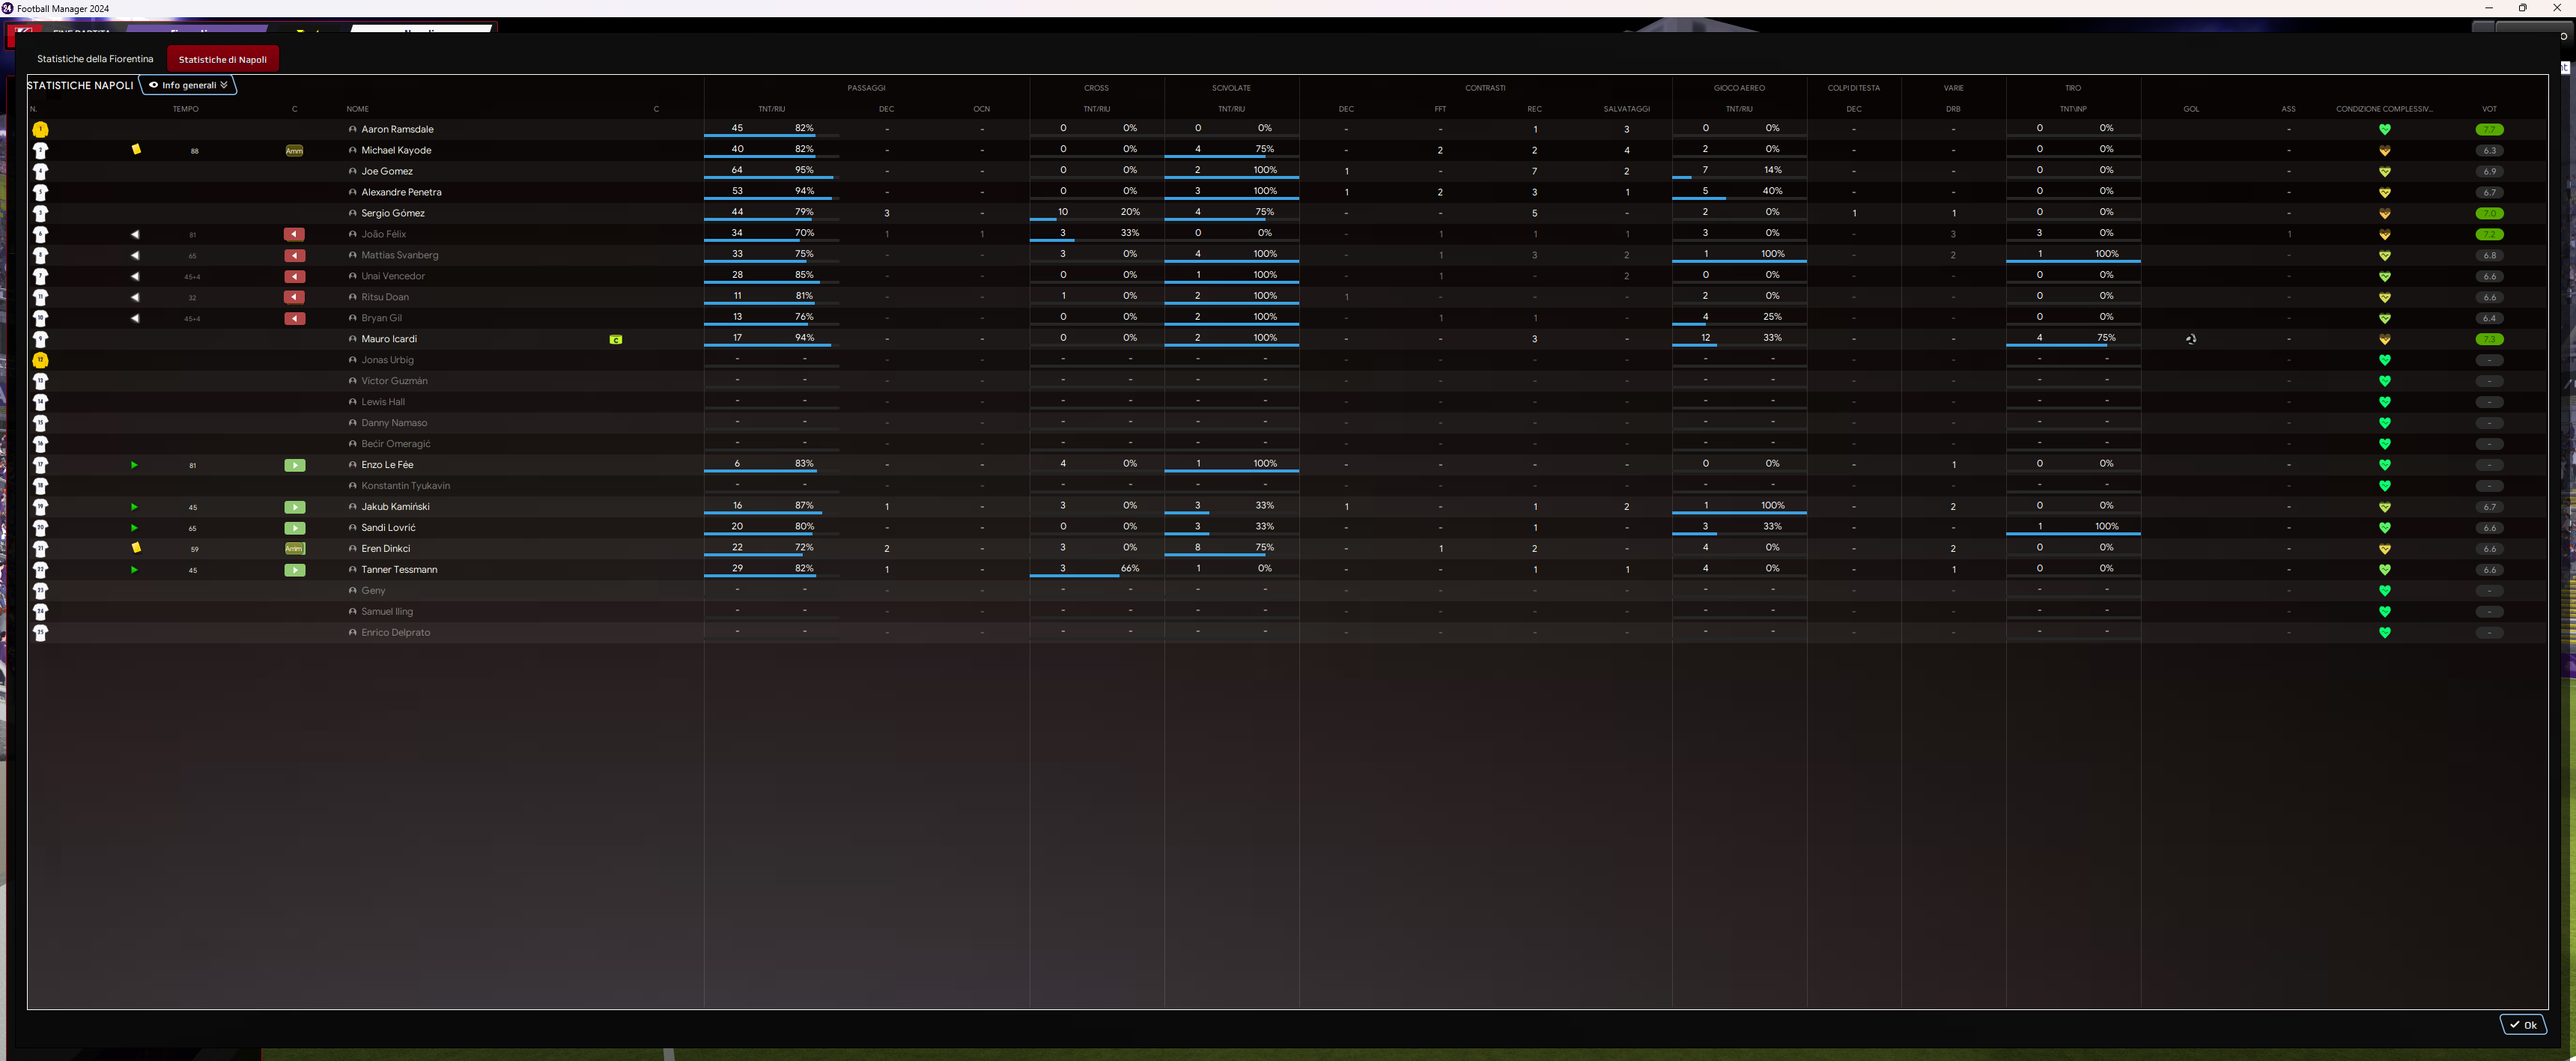The width and height of the screenshot is (2576, 1061).
Task: Sort by TEMPO column header
Action: coord(185,109)
